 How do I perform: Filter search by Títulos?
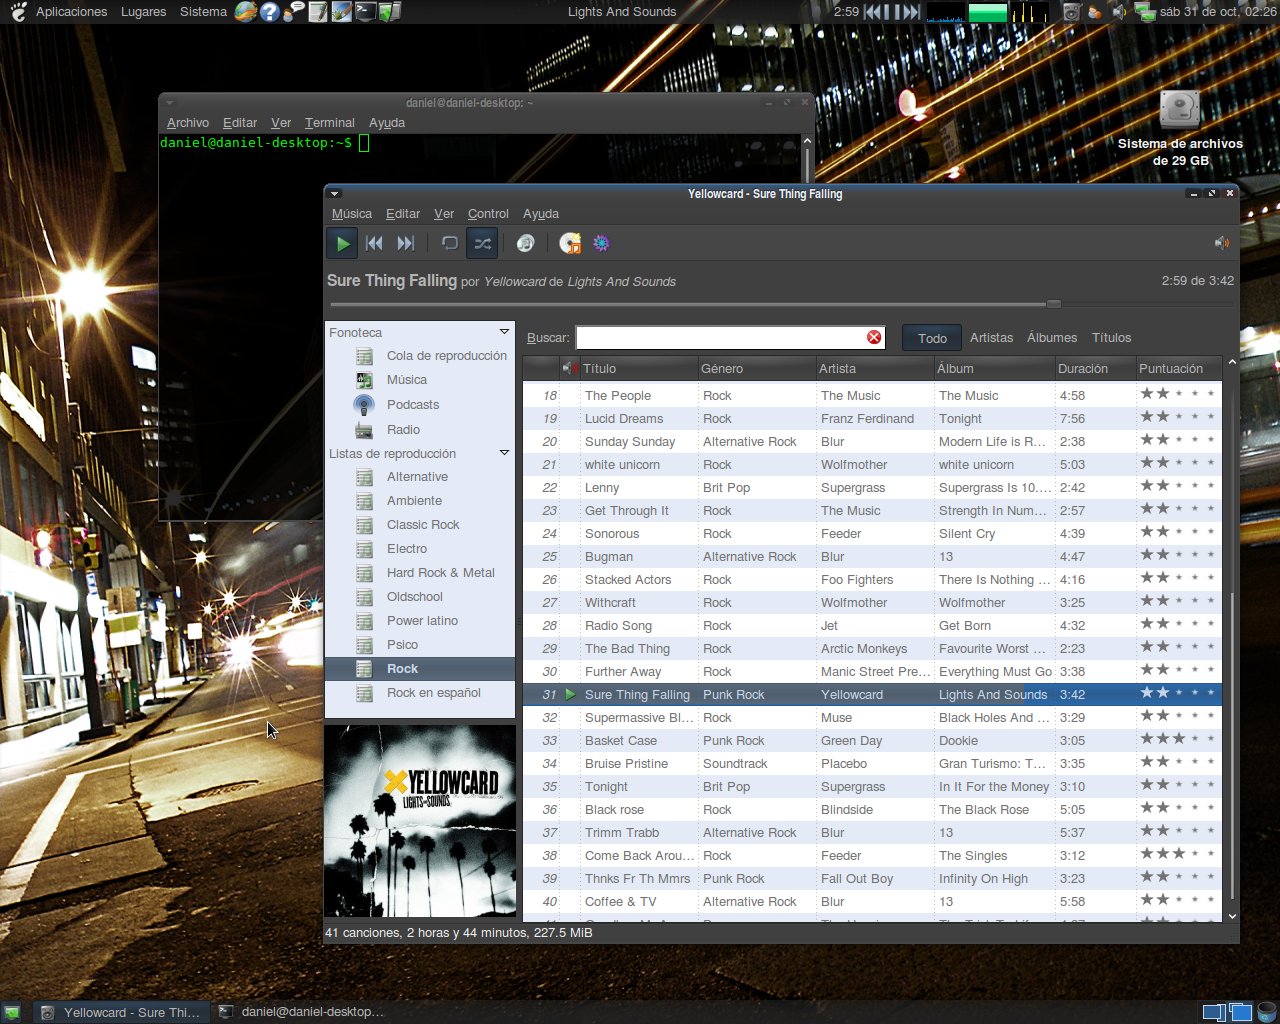pos(1111,338)
